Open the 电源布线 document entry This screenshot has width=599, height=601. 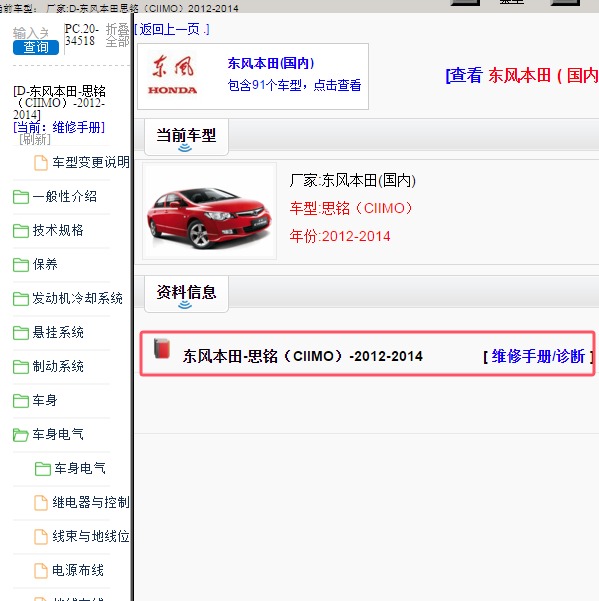[x=78, y=570]
